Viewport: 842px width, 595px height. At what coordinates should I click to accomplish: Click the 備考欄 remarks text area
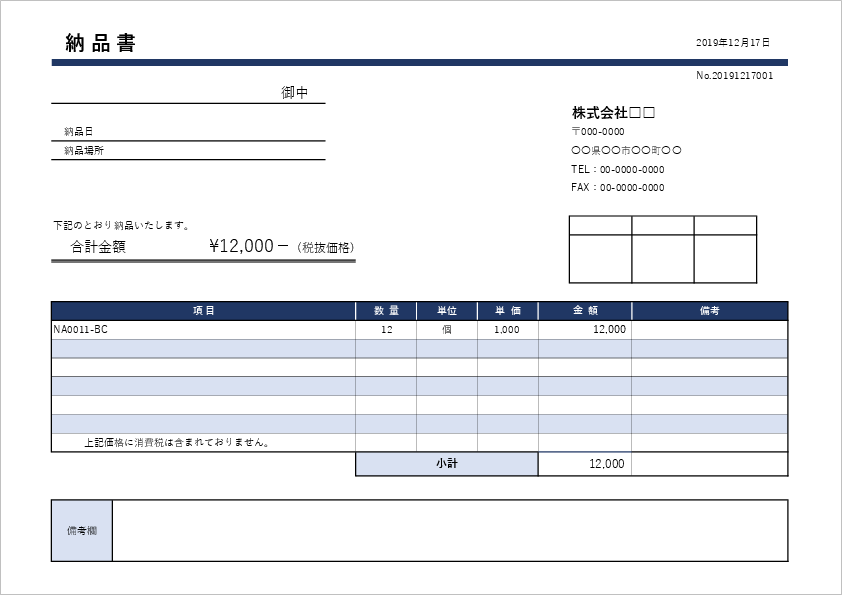point(449,530)
